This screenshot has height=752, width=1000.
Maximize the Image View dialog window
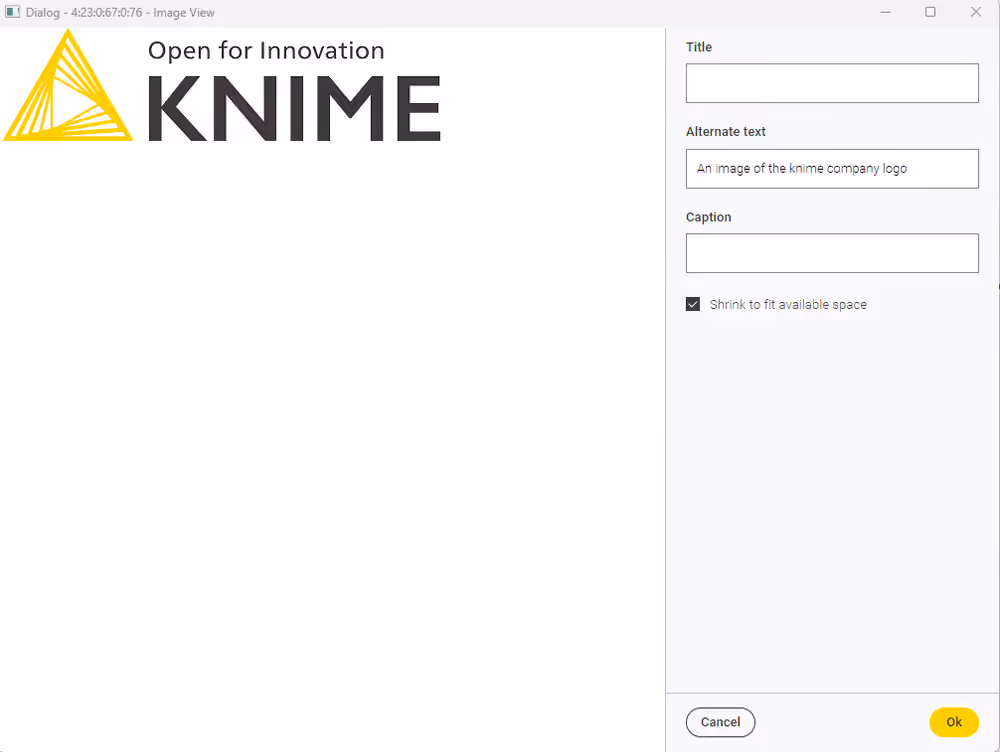click(930, 12)
